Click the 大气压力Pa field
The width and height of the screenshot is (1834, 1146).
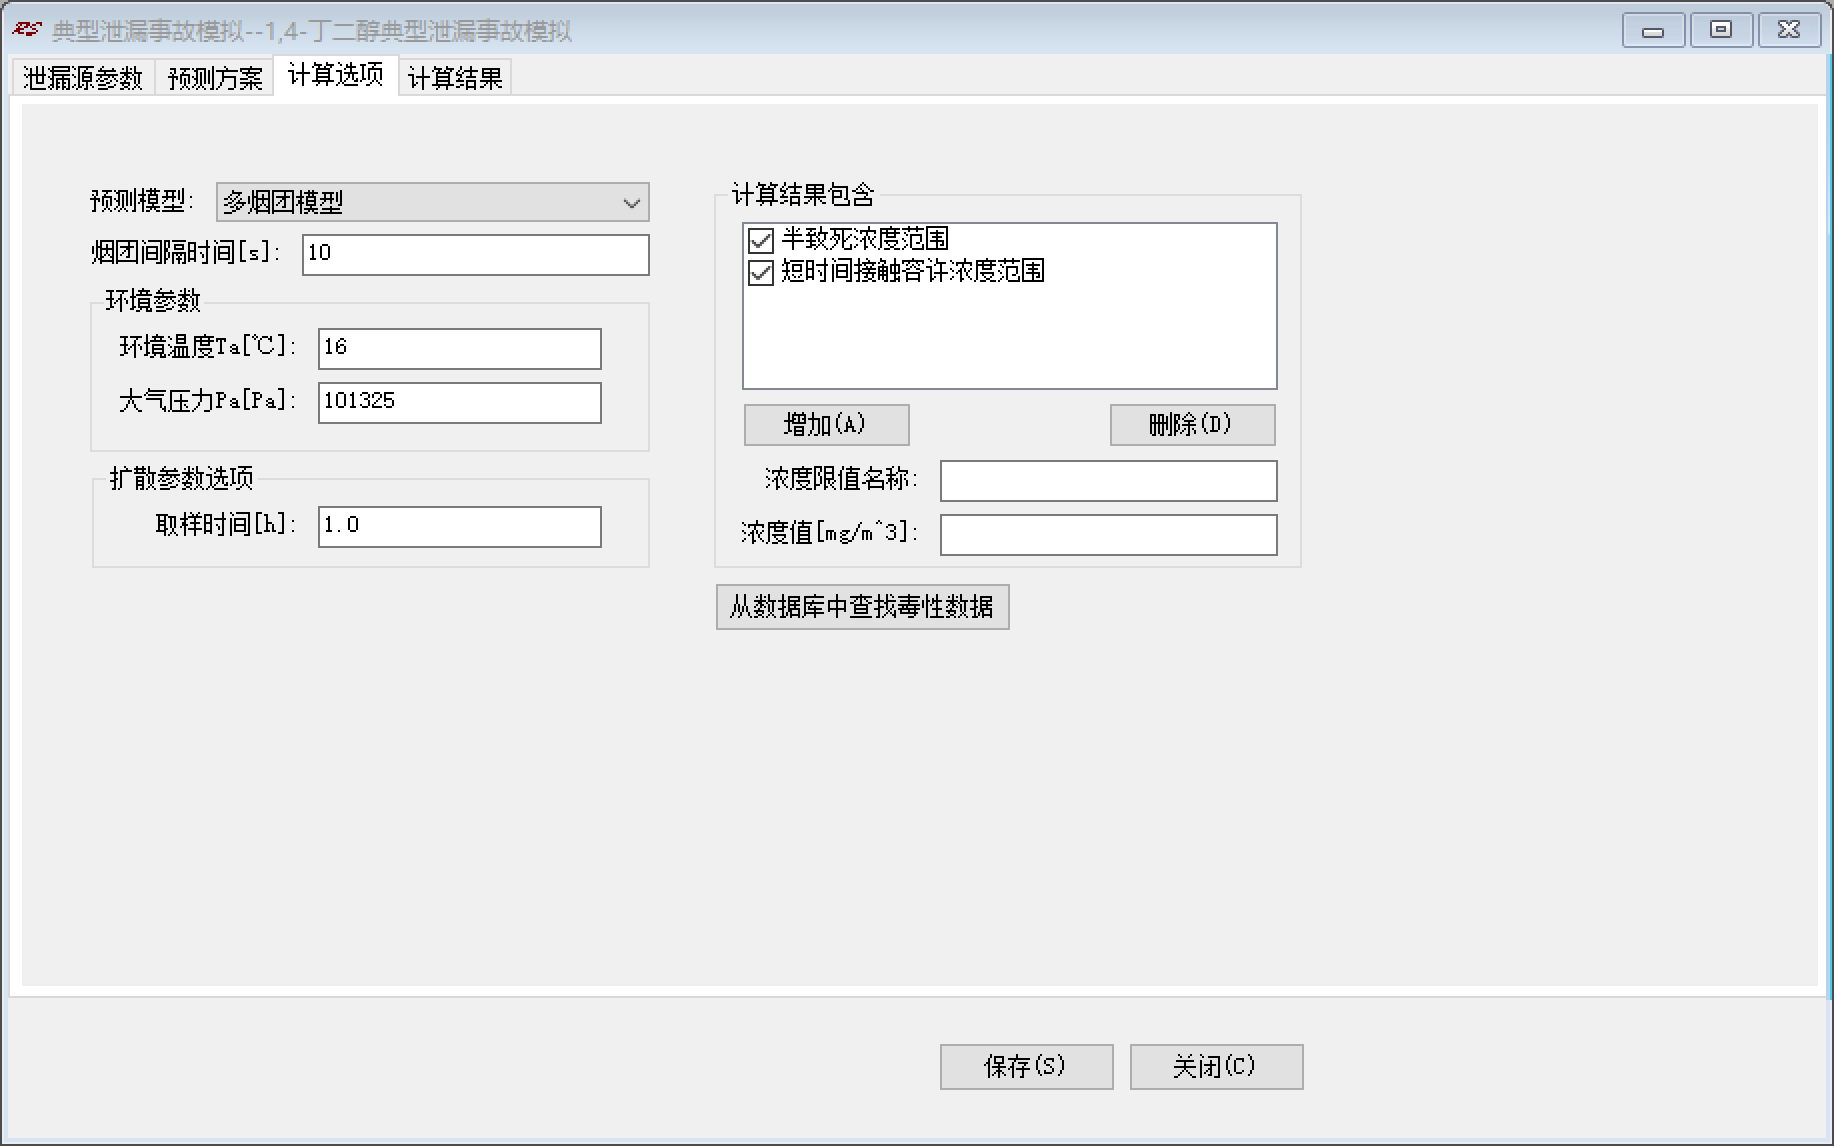(460, 402)
